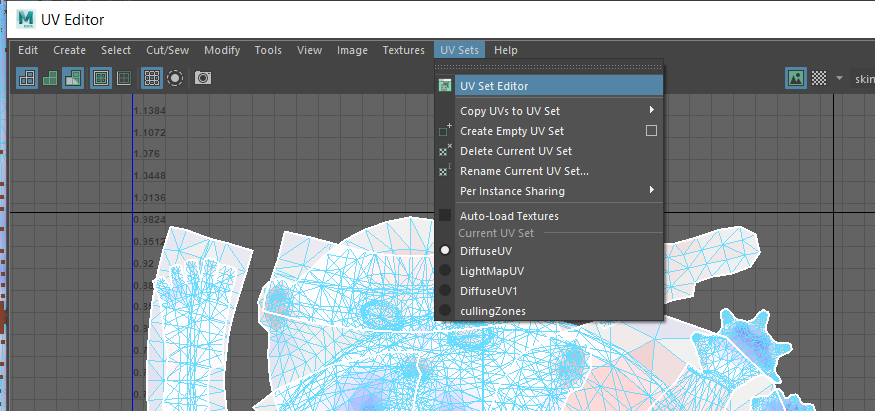Open the Create Empty UV Set option box
Screen dimensions: 875x411
coord(651,131)
